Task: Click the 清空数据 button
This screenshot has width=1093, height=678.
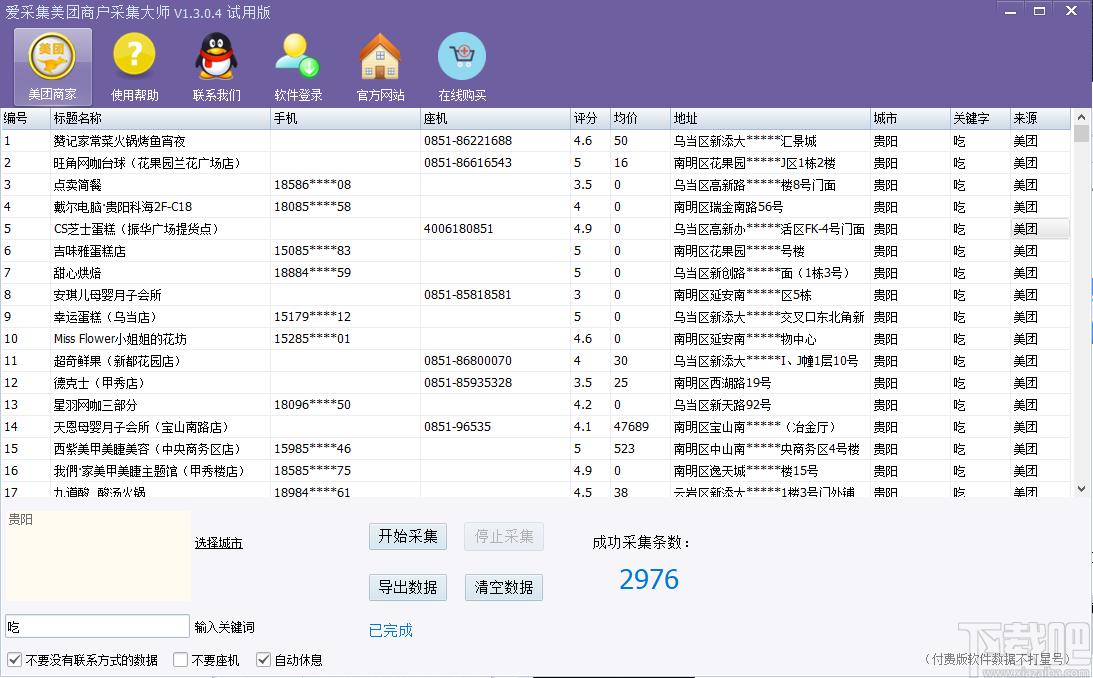Action: pos(504,587)
